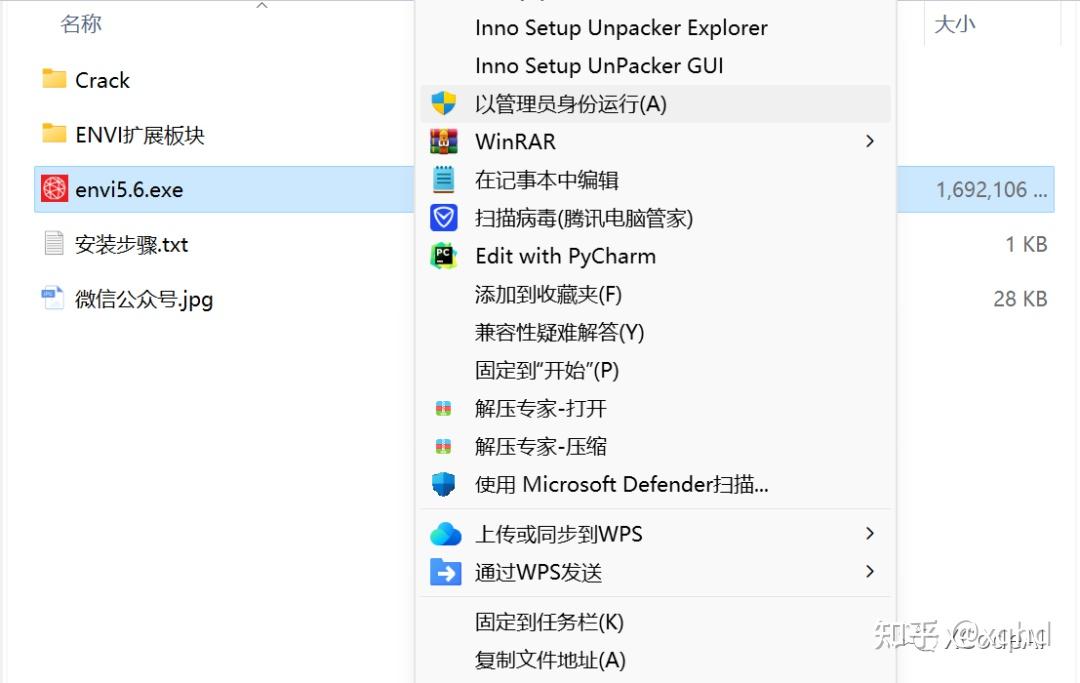1080x683 pixels.
Task: Click the Tencent PC Manager shield icon
Action: pyautogui.click(x=444, y=218)
